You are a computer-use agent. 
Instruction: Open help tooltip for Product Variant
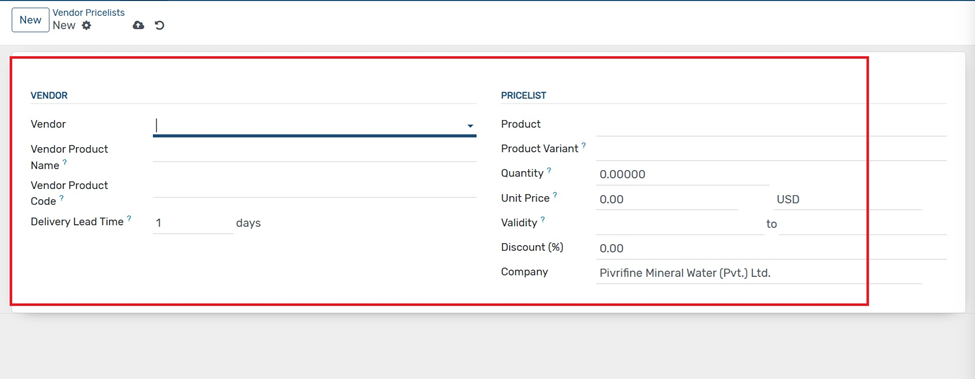(x=584, y=146)
